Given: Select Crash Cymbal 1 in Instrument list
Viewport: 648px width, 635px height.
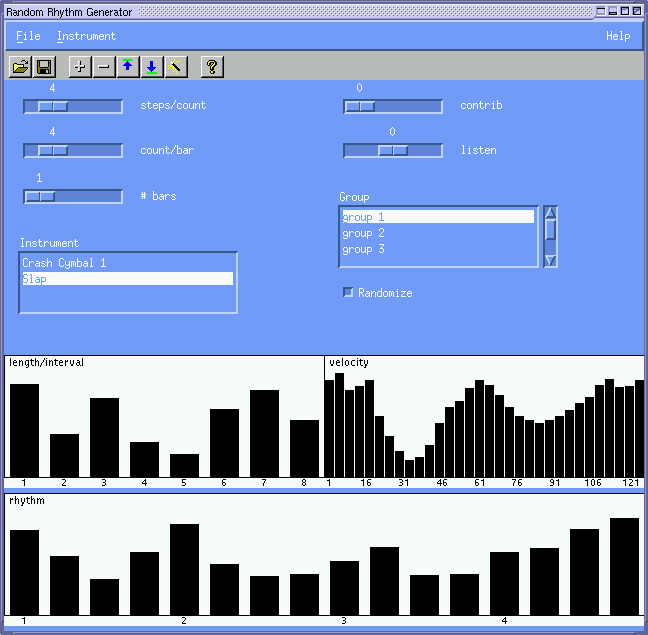Looking at the screenshot, I should click(64, 263).
